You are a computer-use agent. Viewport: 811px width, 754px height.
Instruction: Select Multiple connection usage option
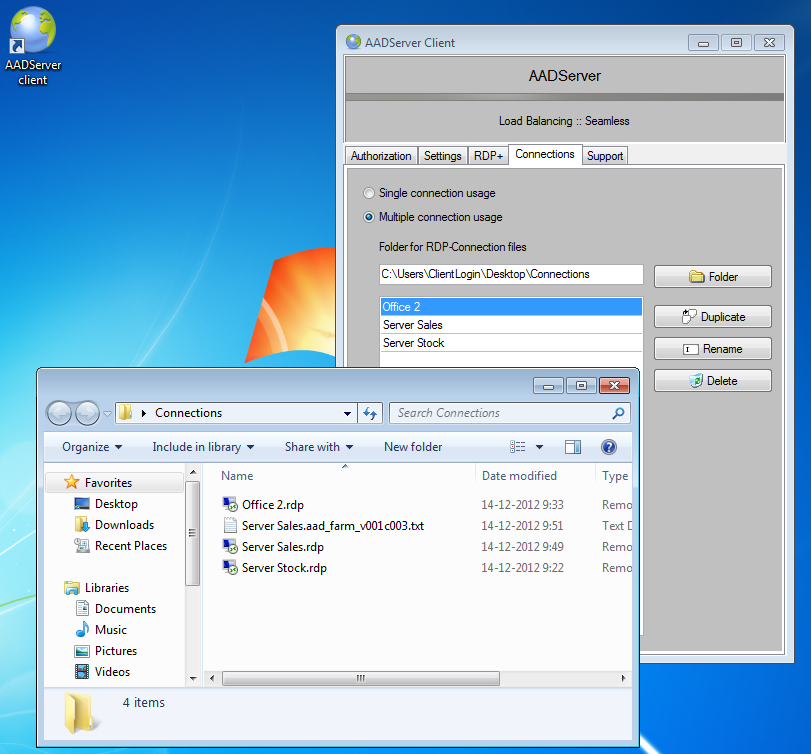pyautogui.click(x=370, y=217)
